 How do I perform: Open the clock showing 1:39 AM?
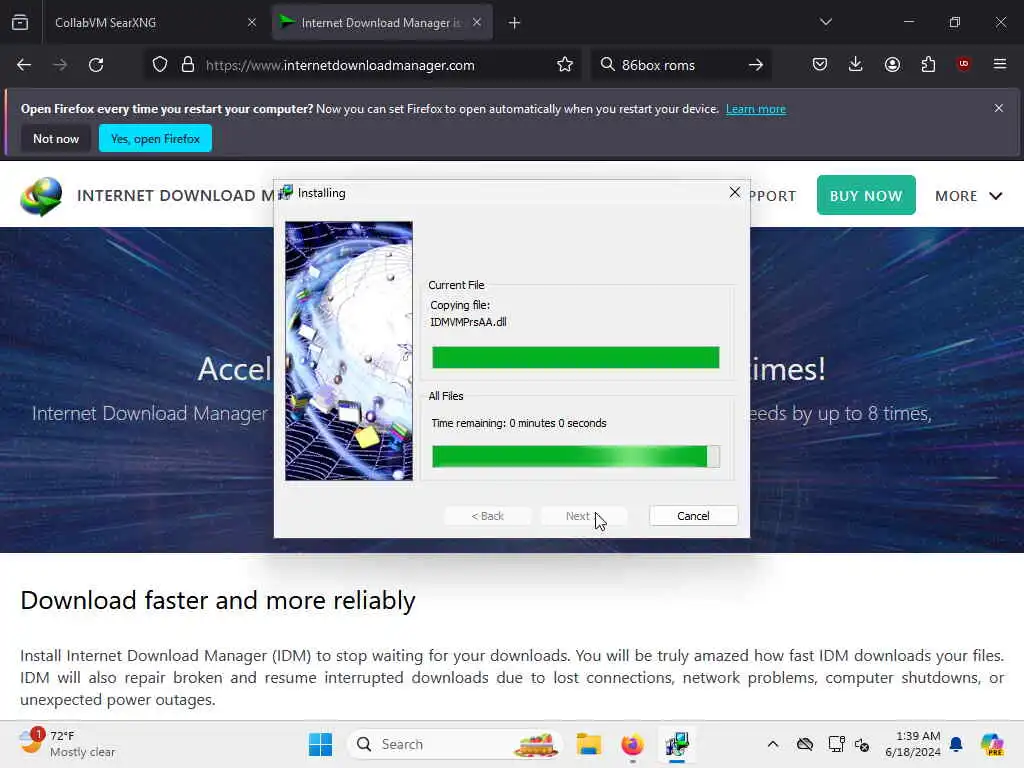[x=913, y=744]
